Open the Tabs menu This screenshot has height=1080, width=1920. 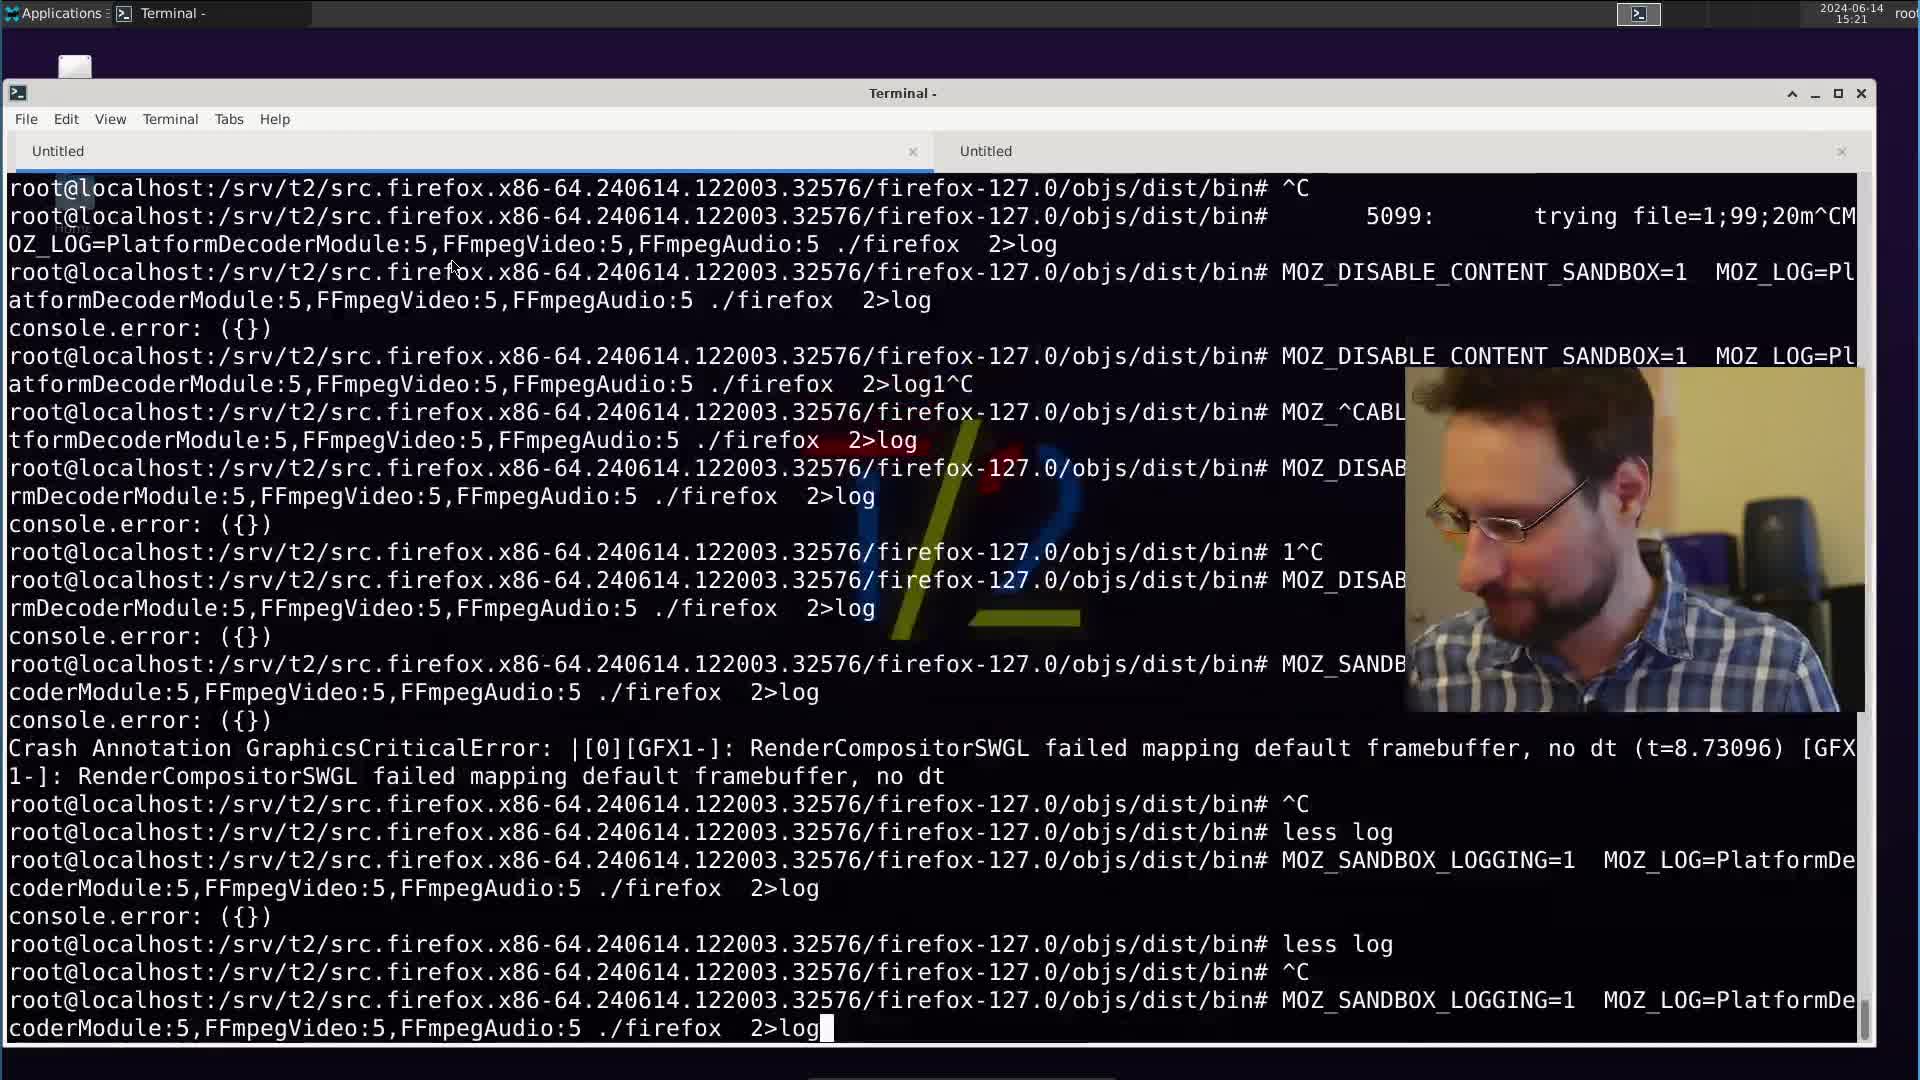pos(228,119)
